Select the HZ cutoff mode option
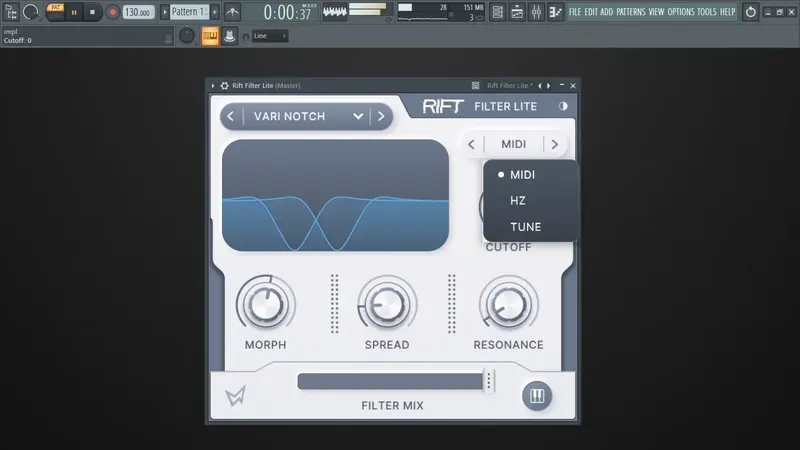Viewport: 800px width, 450px height. 517,201
